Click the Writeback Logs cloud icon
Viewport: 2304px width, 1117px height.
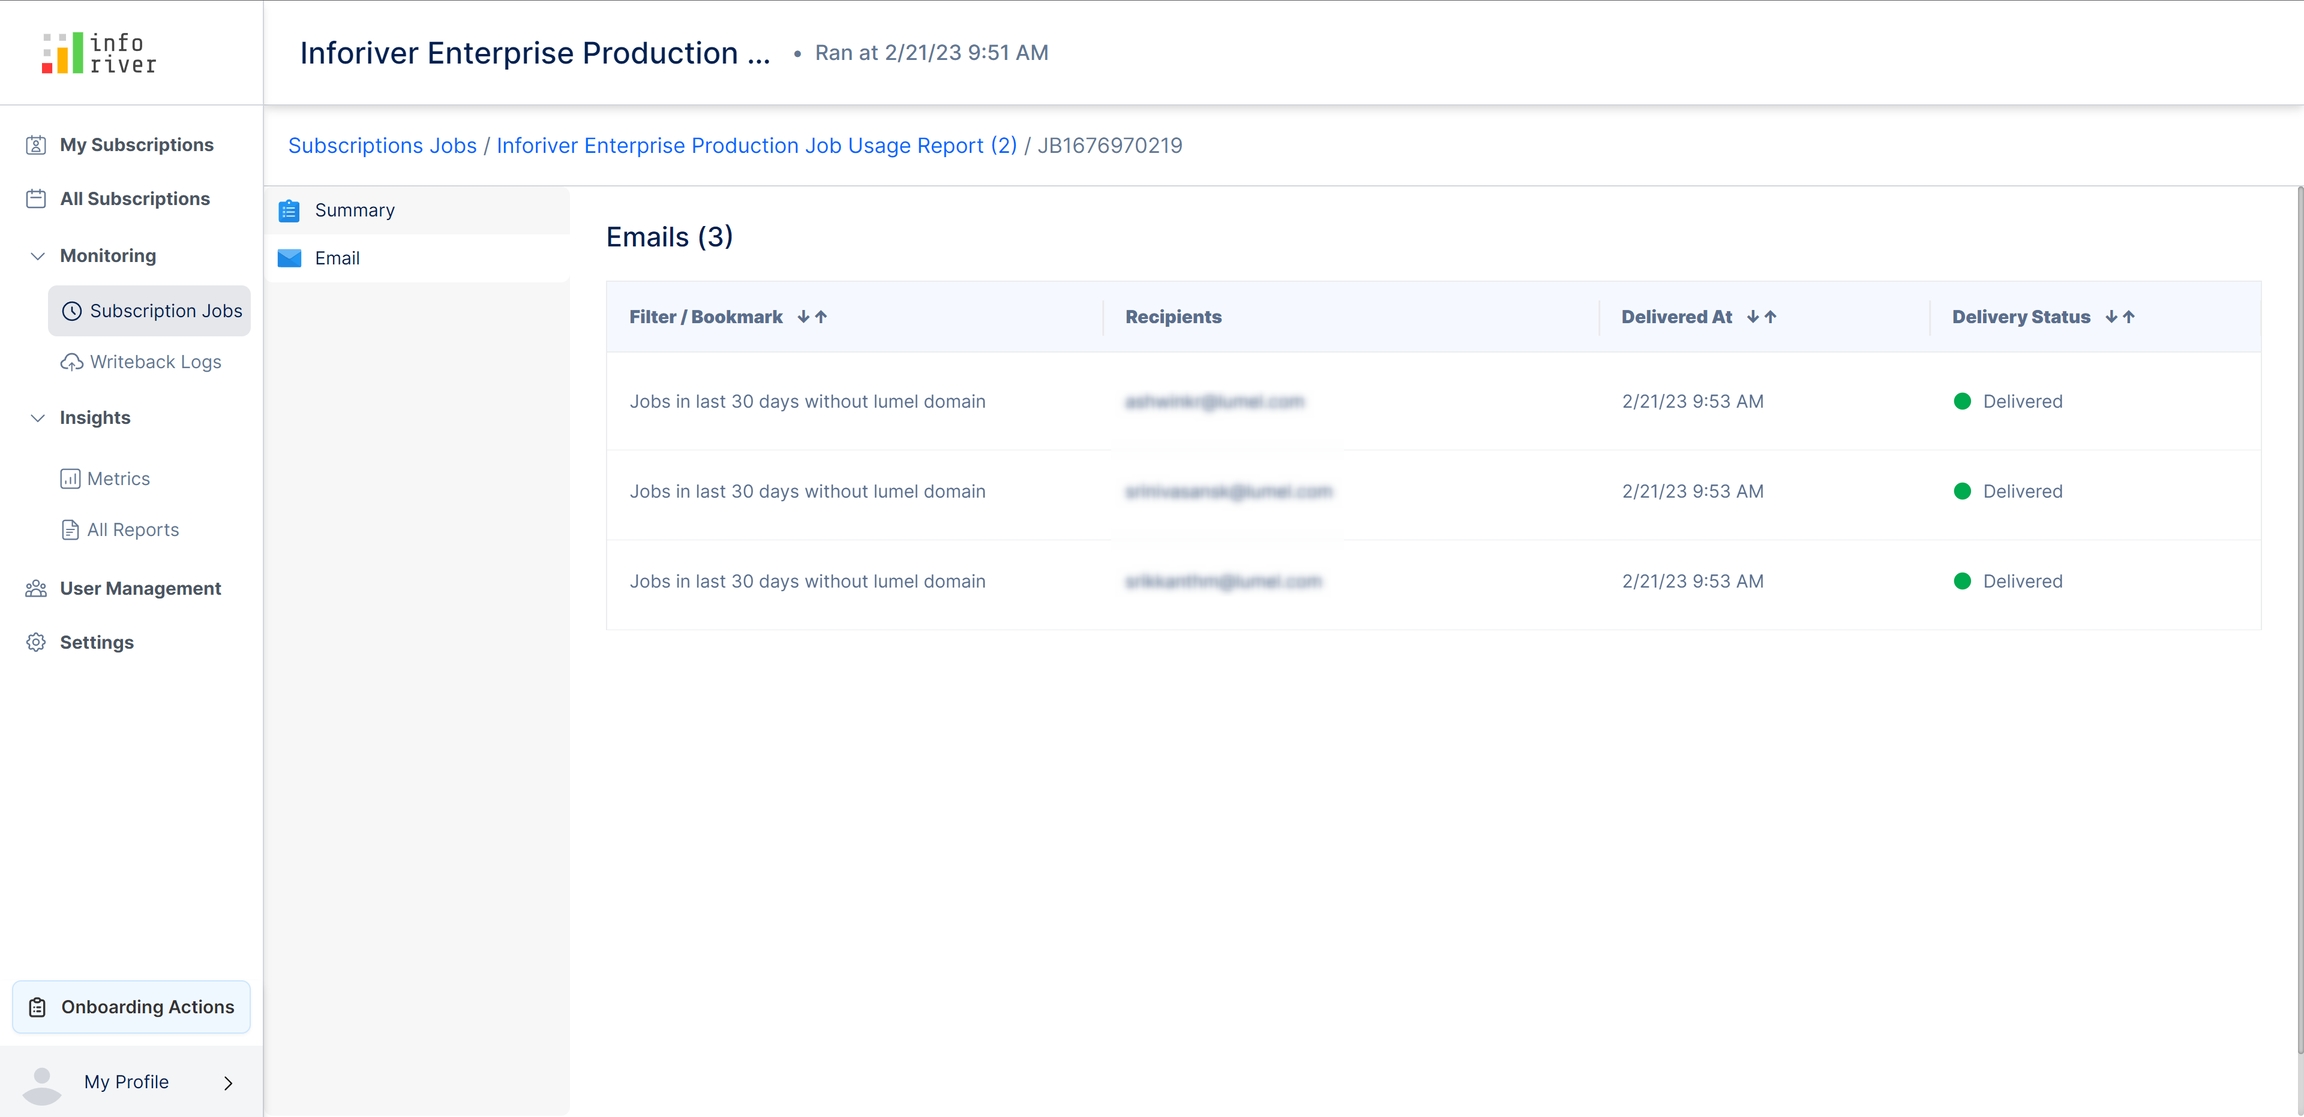71,362
